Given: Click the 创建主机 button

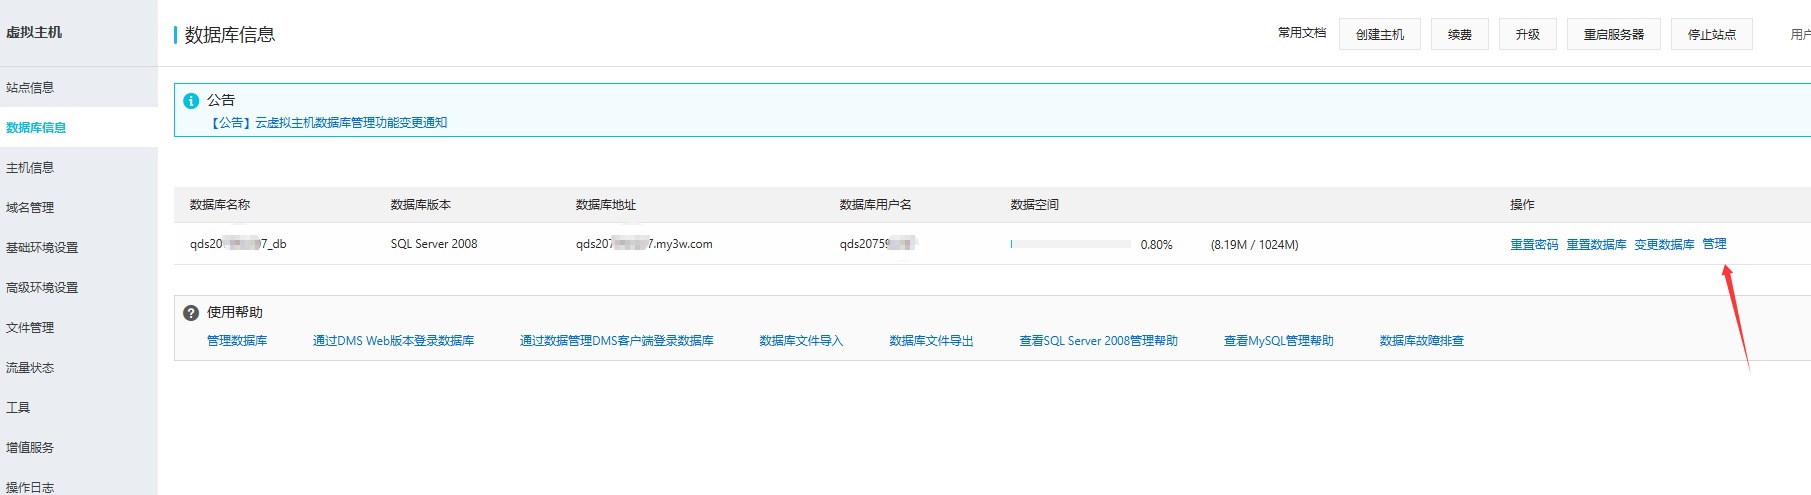Looking at the screenshot, I should click(x=1380, y=34).
